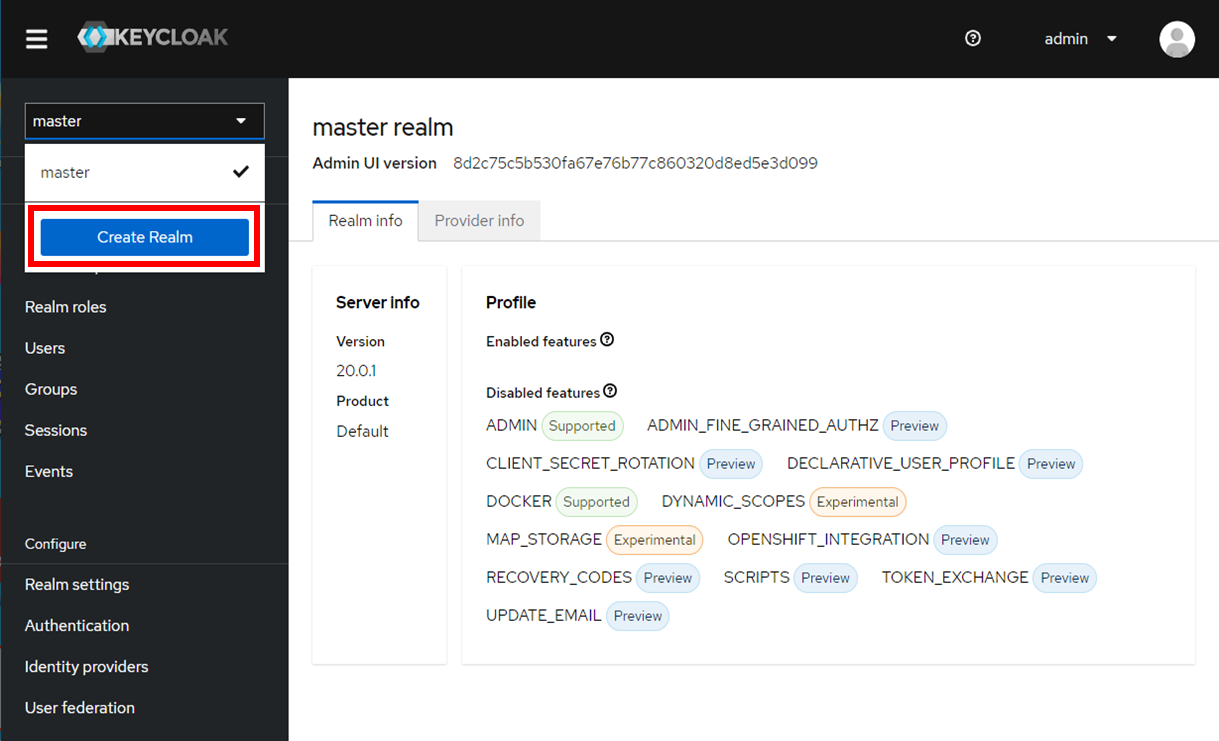
Task: Open the hamburger navigation menu
Action: 36,38
